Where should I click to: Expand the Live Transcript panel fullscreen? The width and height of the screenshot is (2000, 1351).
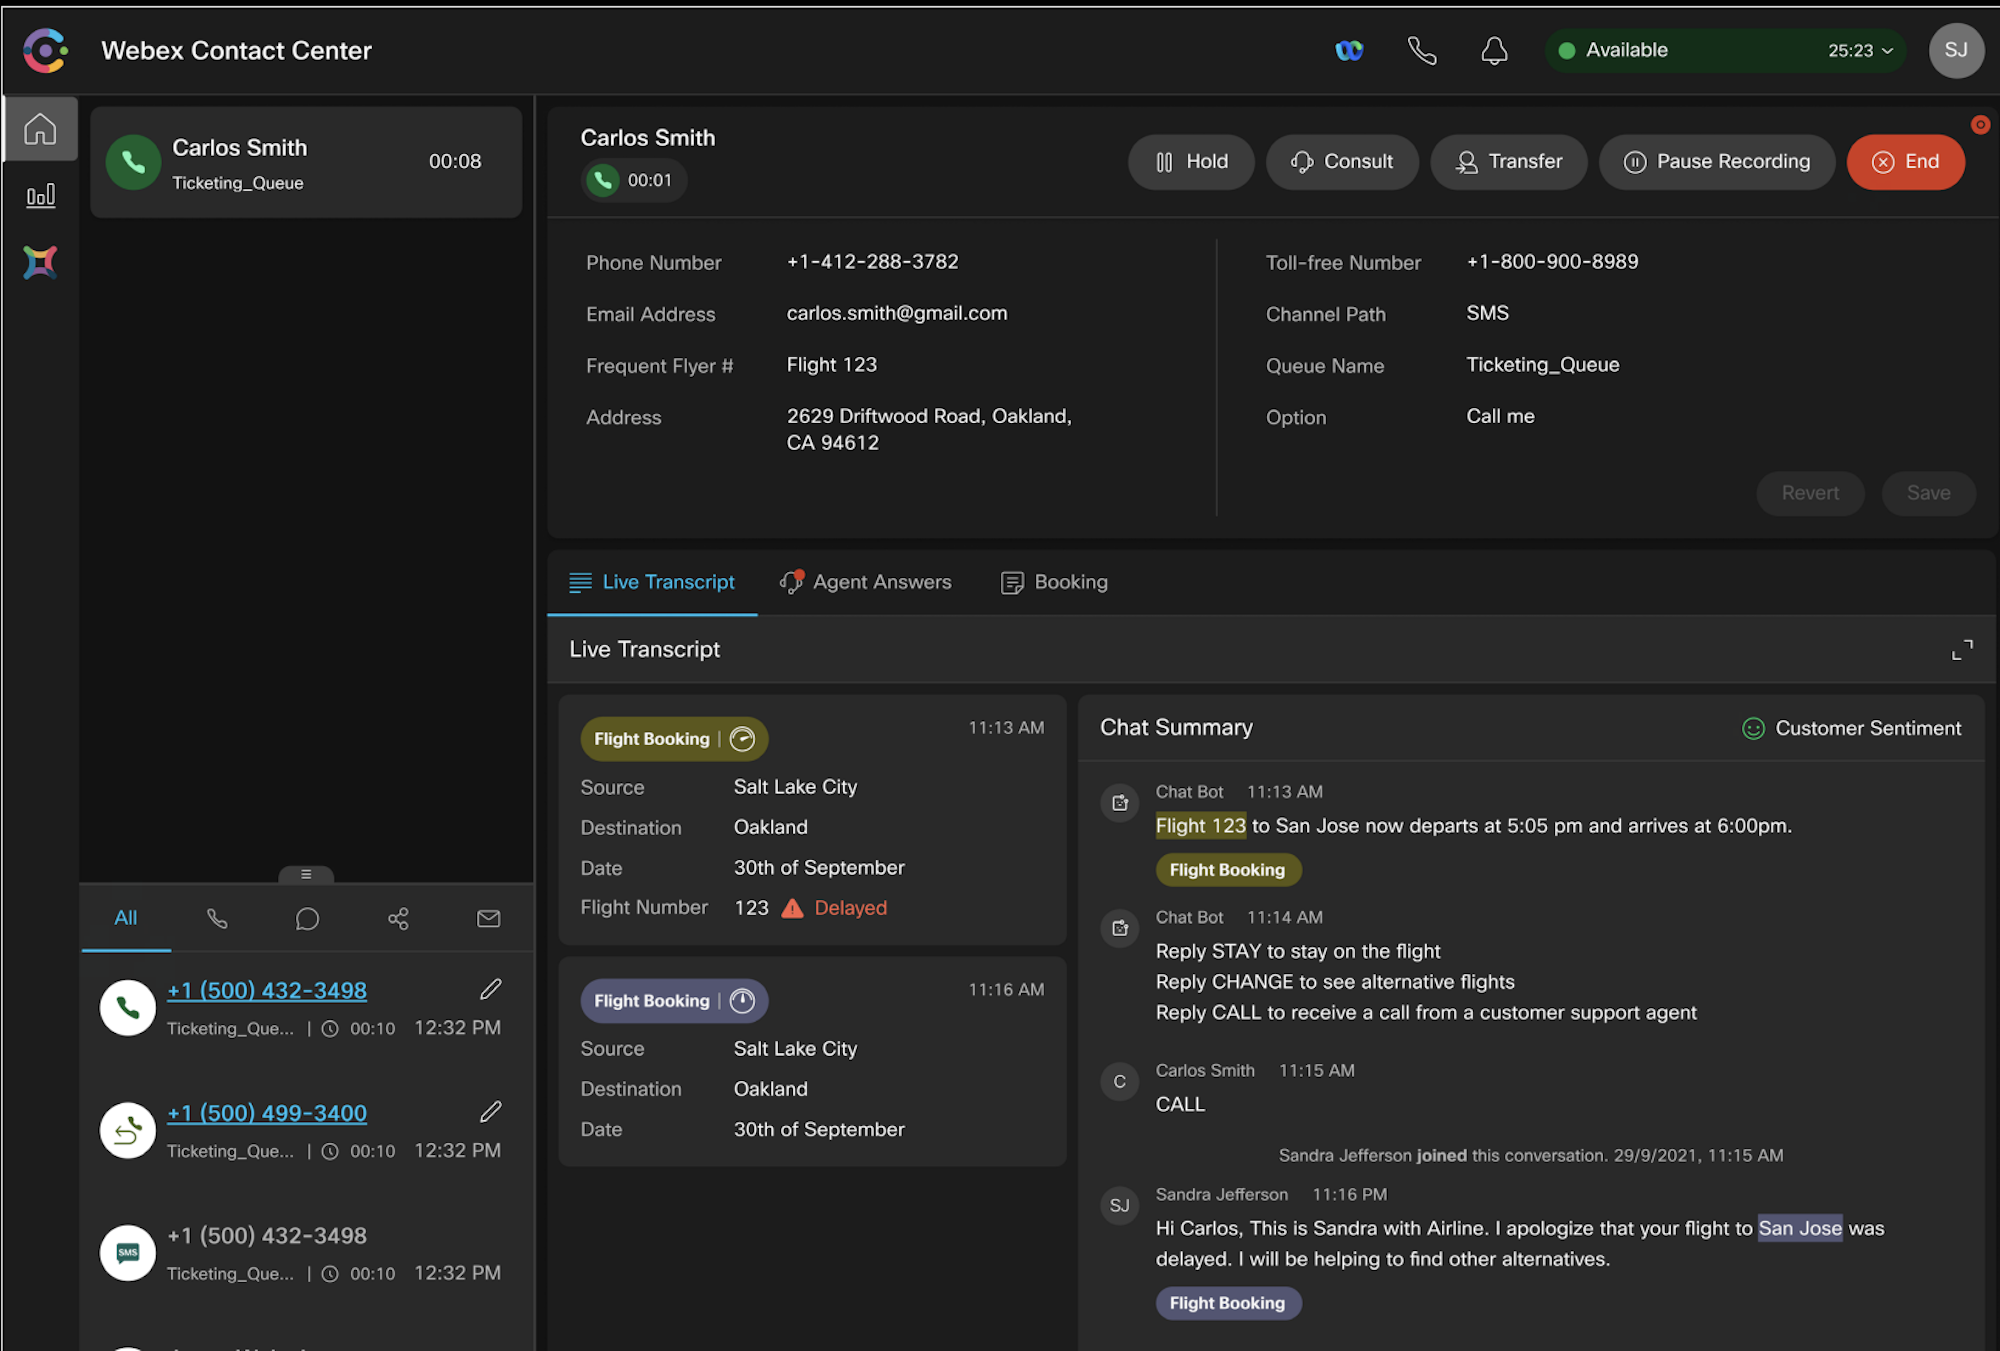pos(1962,650)
